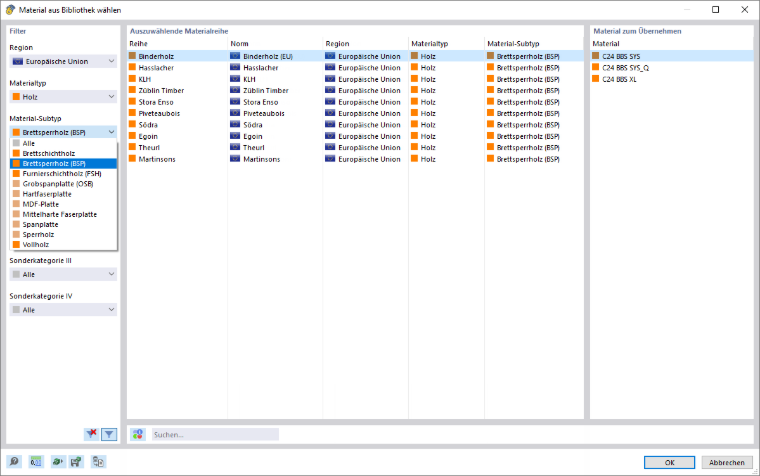Confirm with the OK button
The height and width of the screenshot is (476, 760).
coord(669,462)
